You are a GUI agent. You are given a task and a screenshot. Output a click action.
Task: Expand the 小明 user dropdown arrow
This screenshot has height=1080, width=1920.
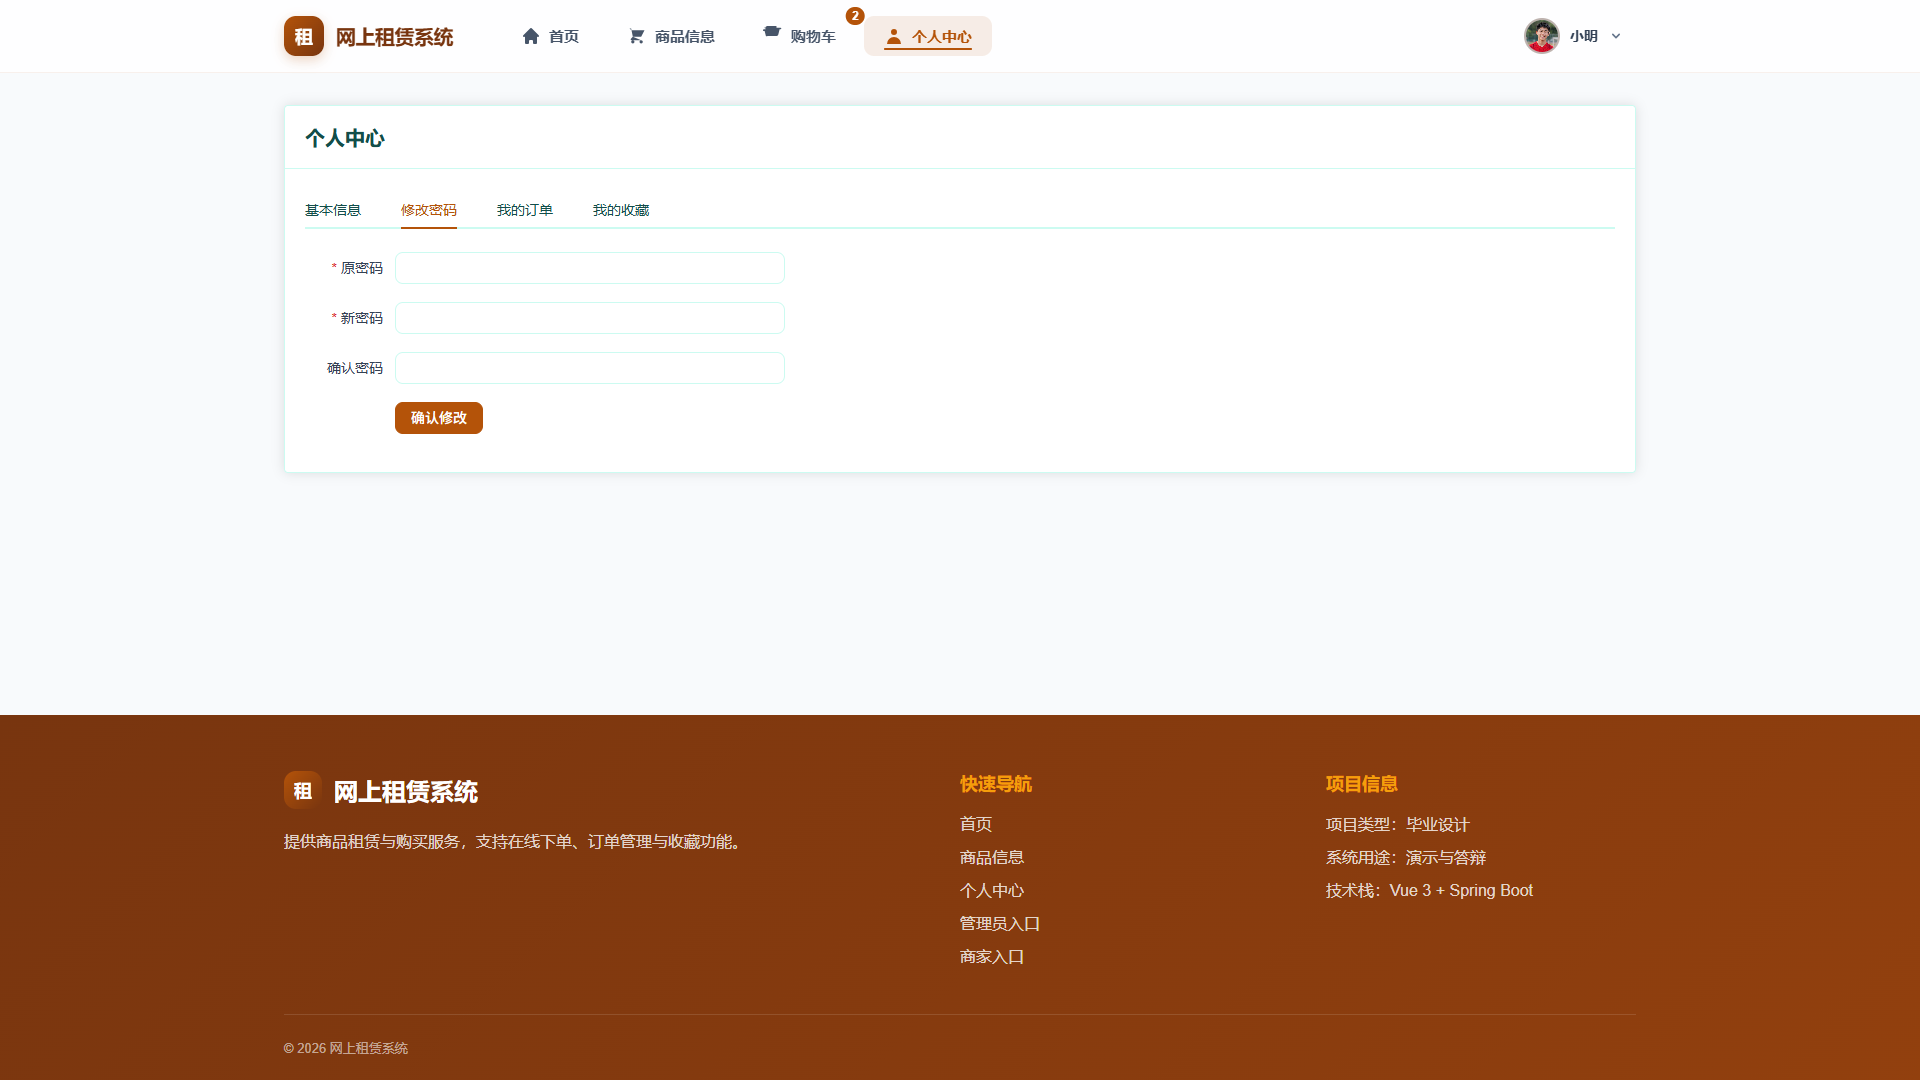coord(1616,36)
